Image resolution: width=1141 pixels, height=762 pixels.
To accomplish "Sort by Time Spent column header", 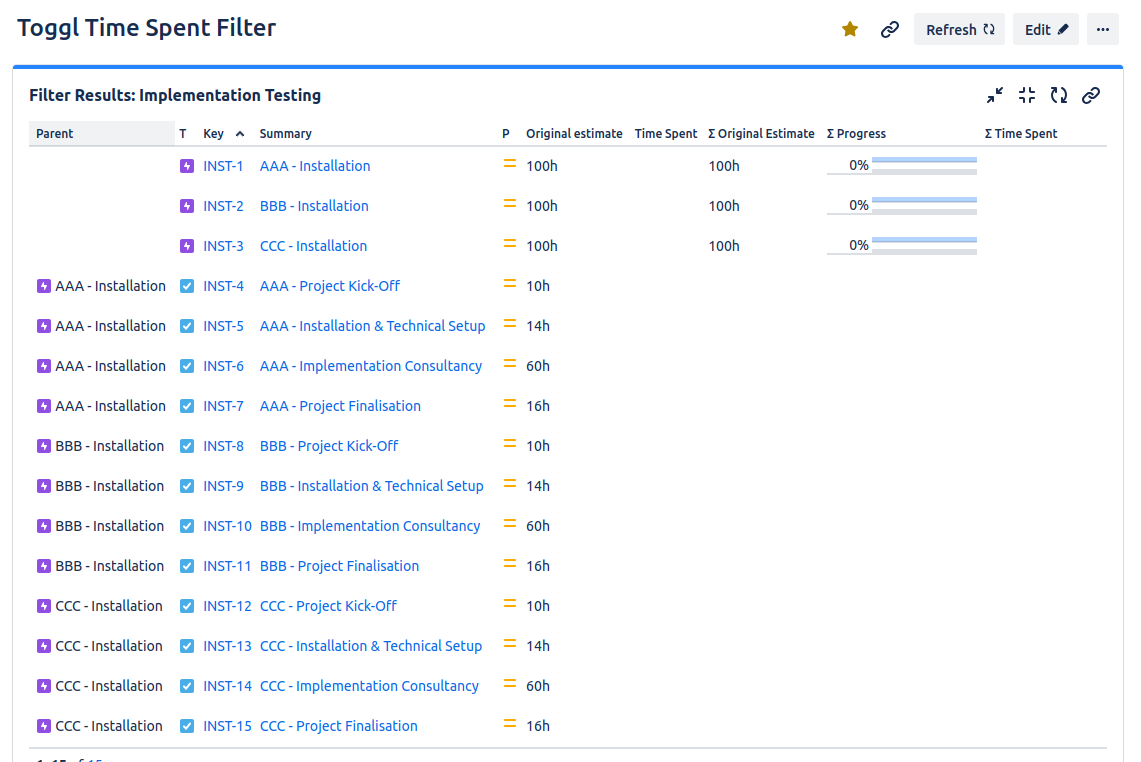I will (666, 134).
